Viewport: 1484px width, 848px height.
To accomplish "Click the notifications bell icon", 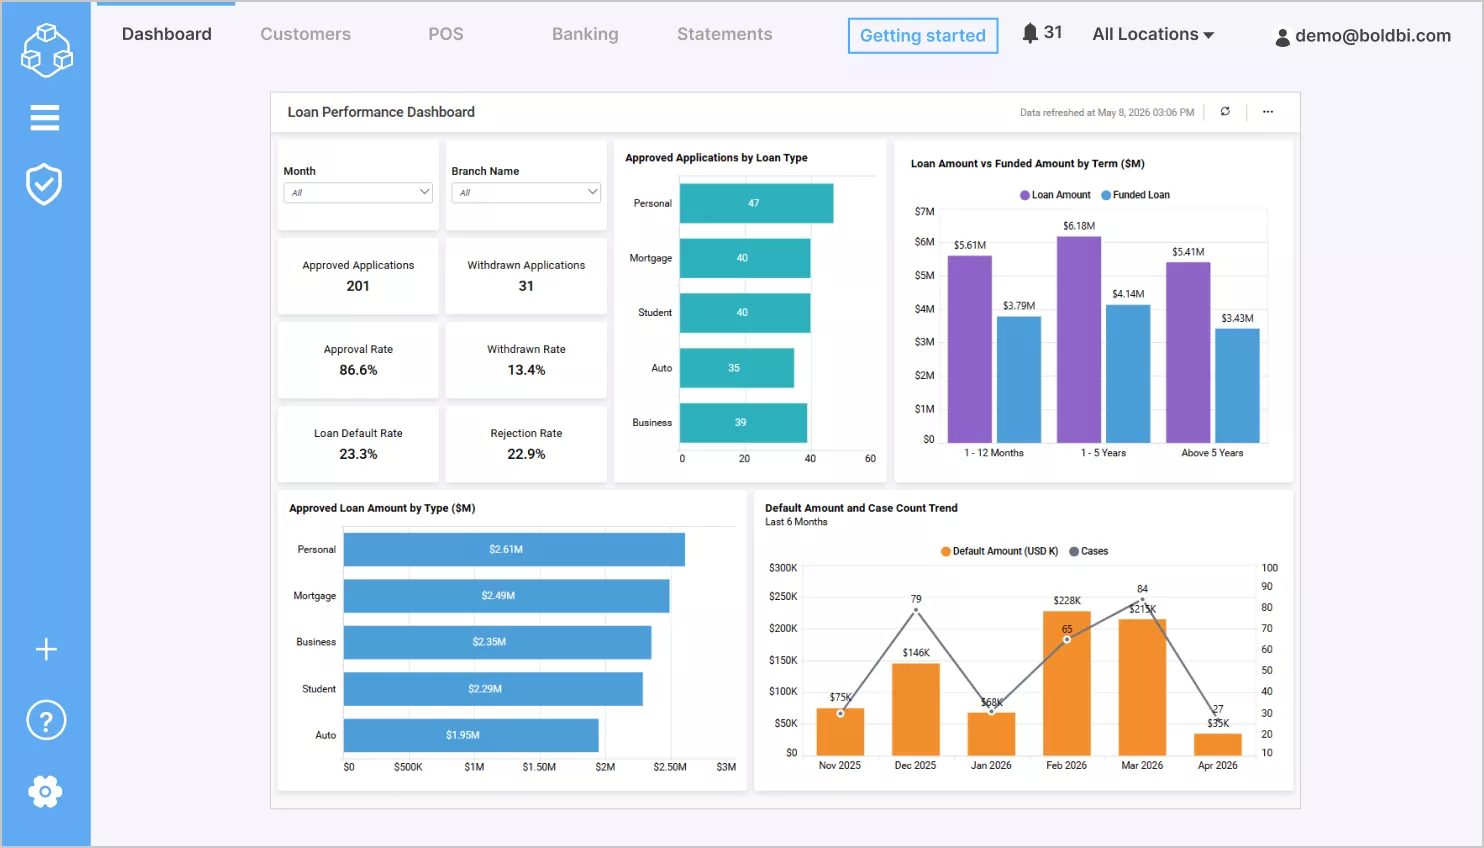I will pos(1030,33).
